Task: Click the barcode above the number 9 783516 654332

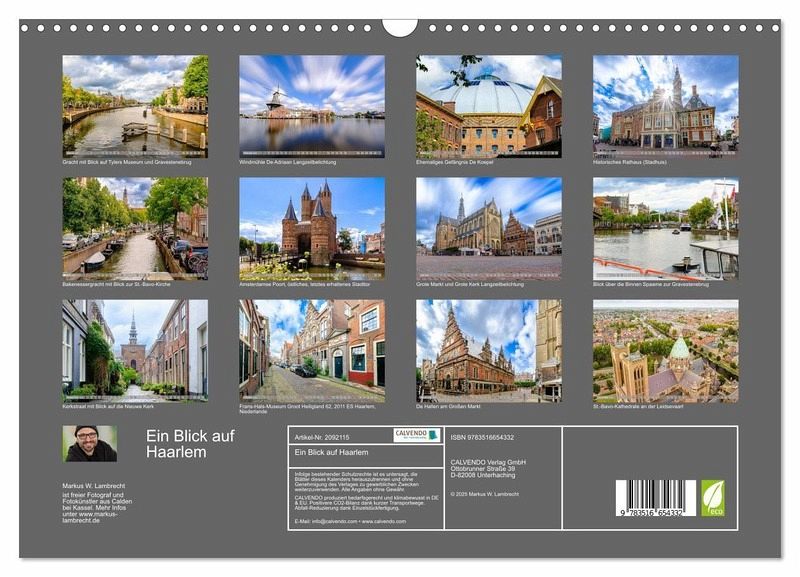Action: point(656,493)
